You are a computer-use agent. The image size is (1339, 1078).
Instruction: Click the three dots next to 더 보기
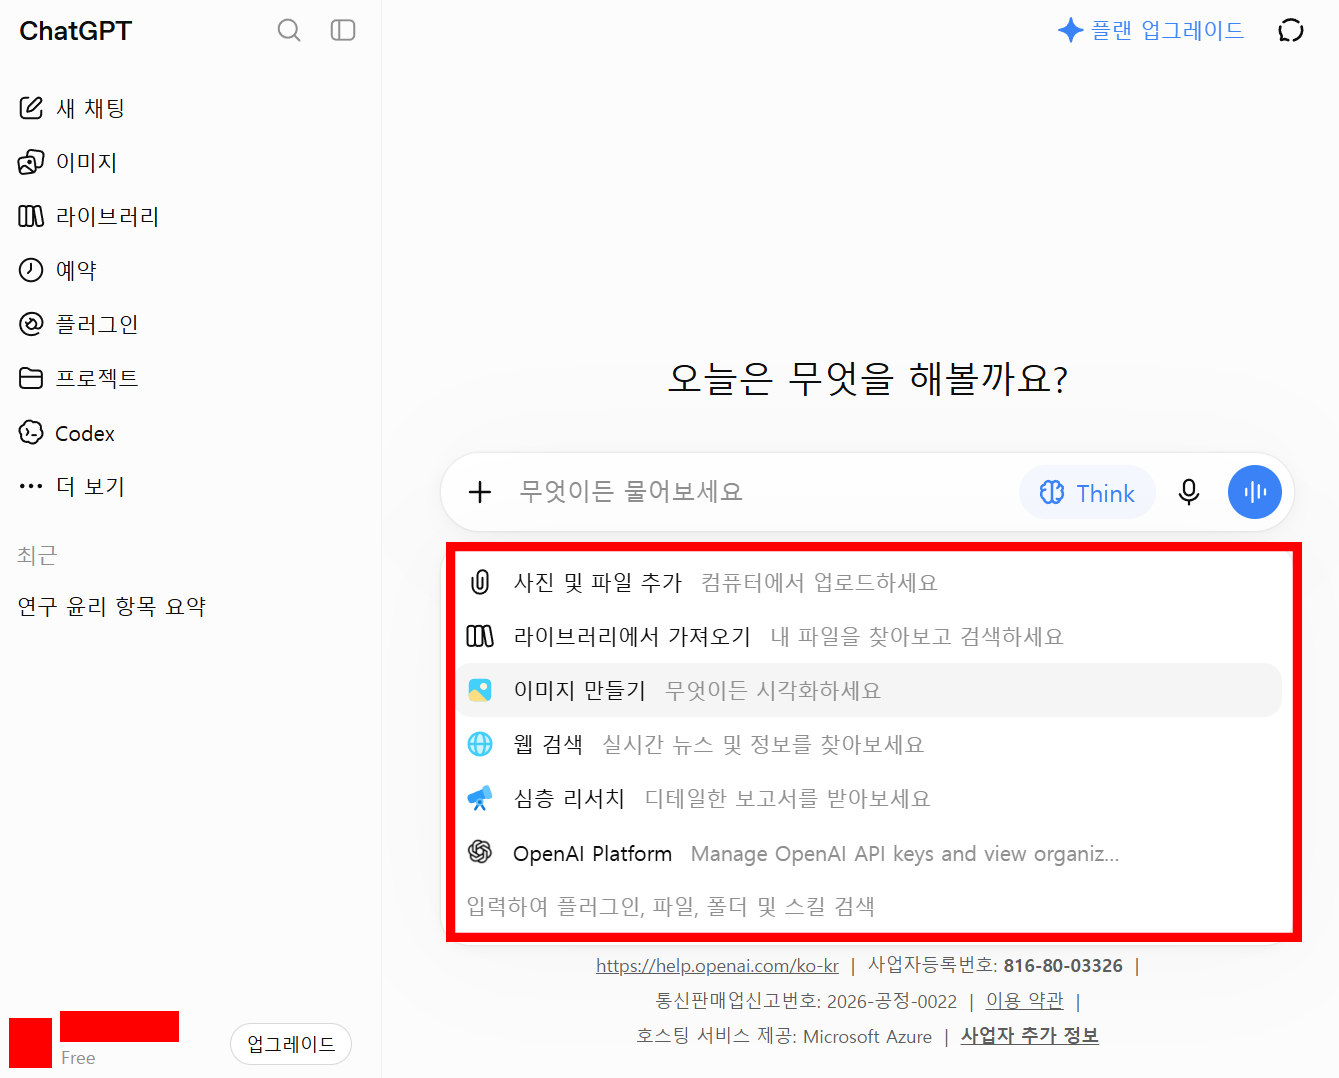point(31,487)
